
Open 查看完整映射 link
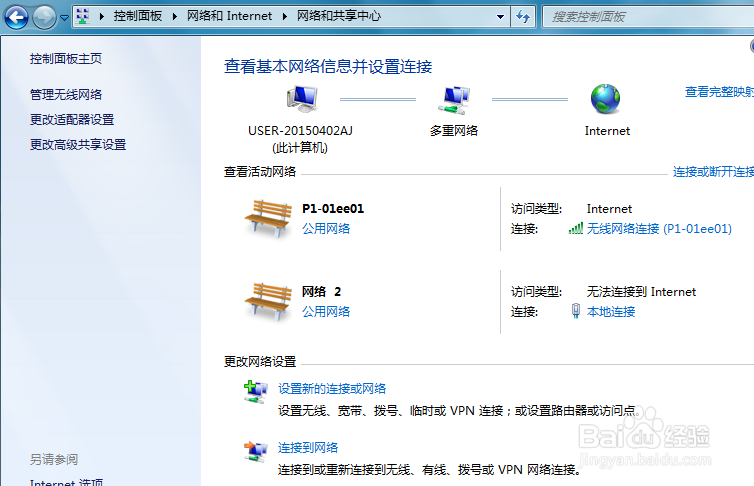(719, 92)
